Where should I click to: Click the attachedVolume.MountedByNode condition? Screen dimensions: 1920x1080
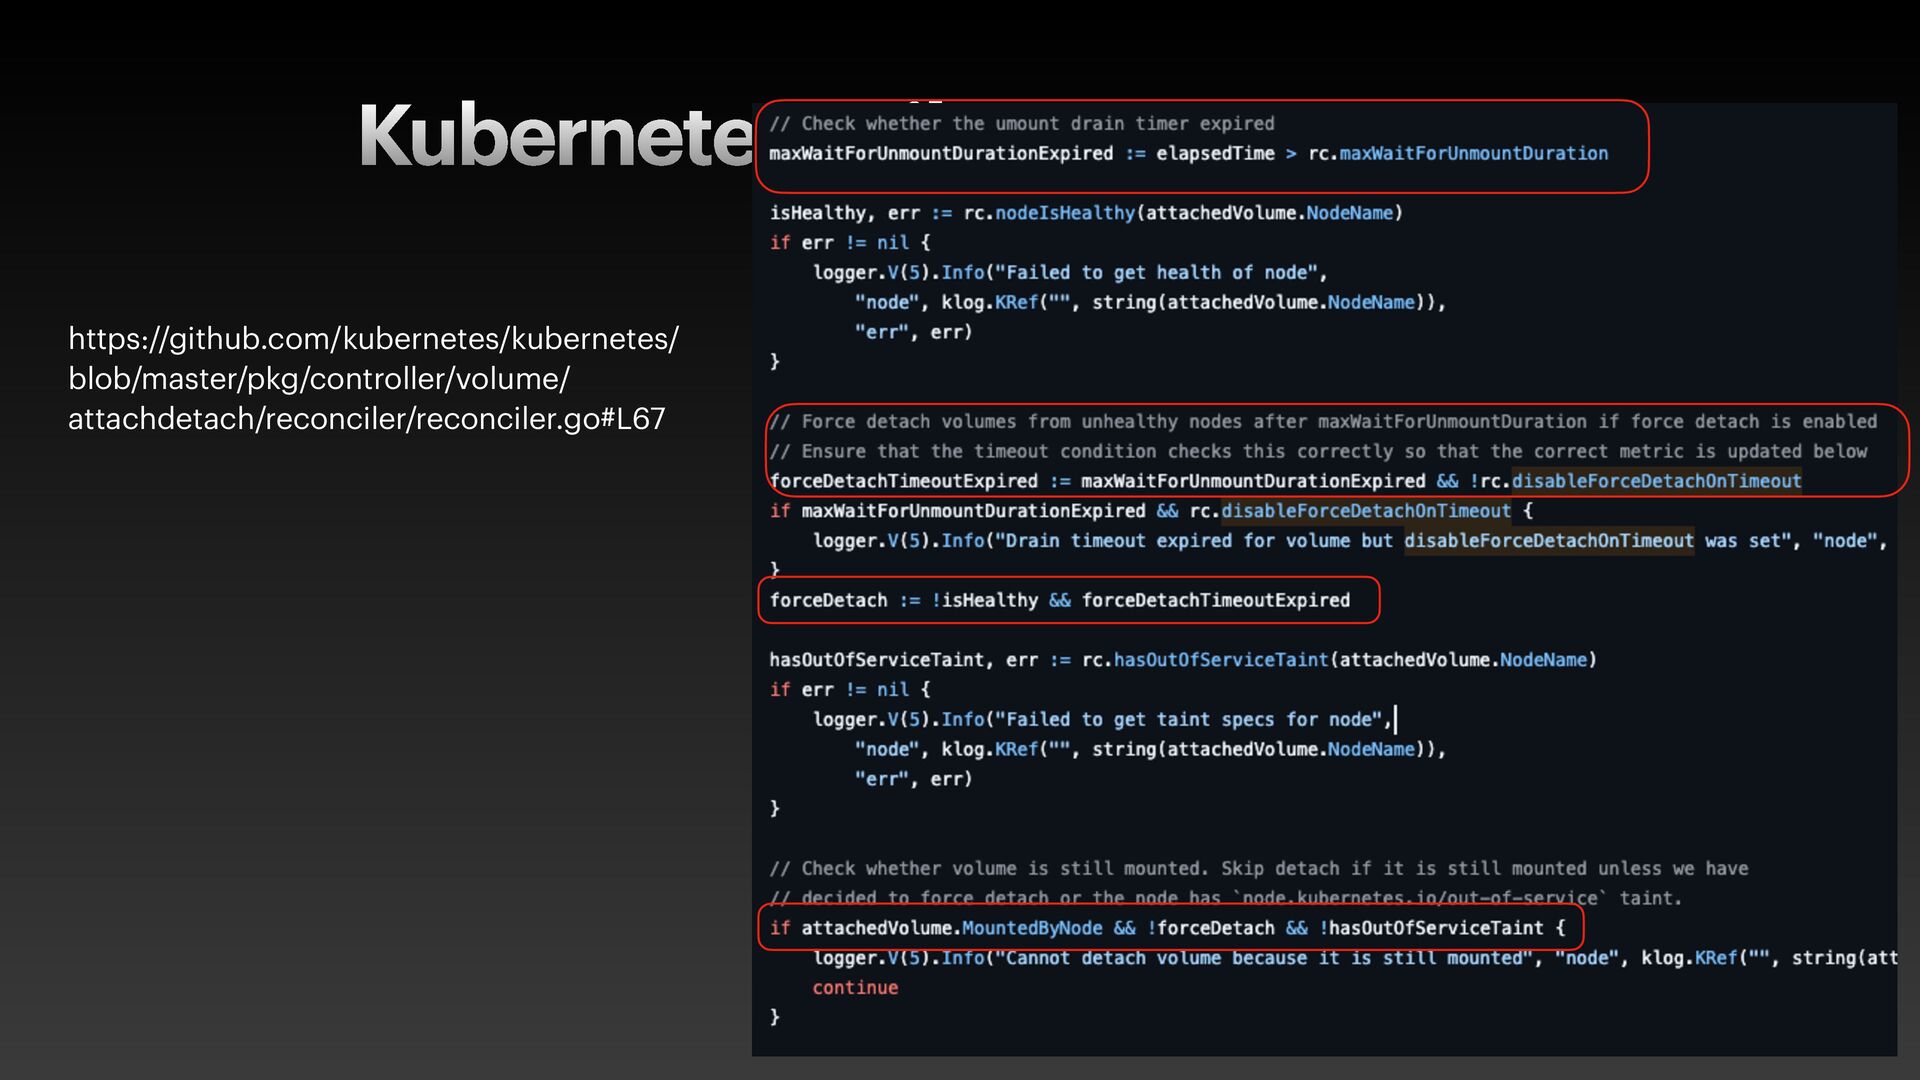pyautogui.click(x=950, y=928)
